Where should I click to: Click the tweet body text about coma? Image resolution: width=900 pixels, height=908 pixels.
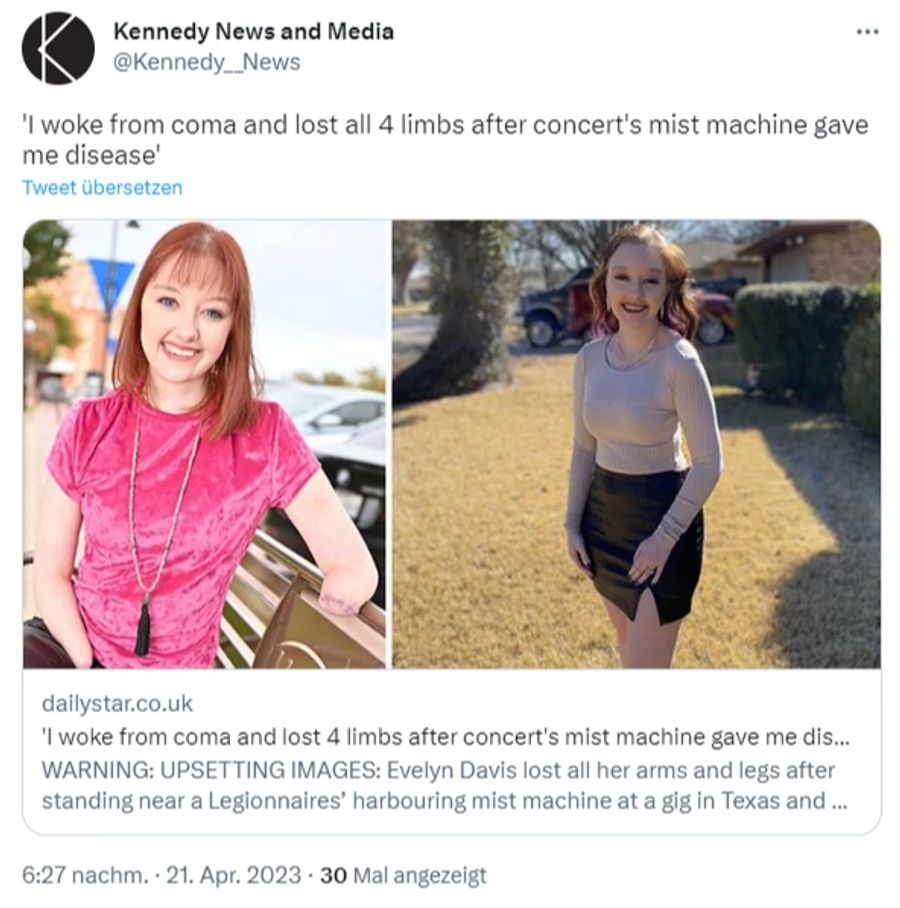pos(445,140)
